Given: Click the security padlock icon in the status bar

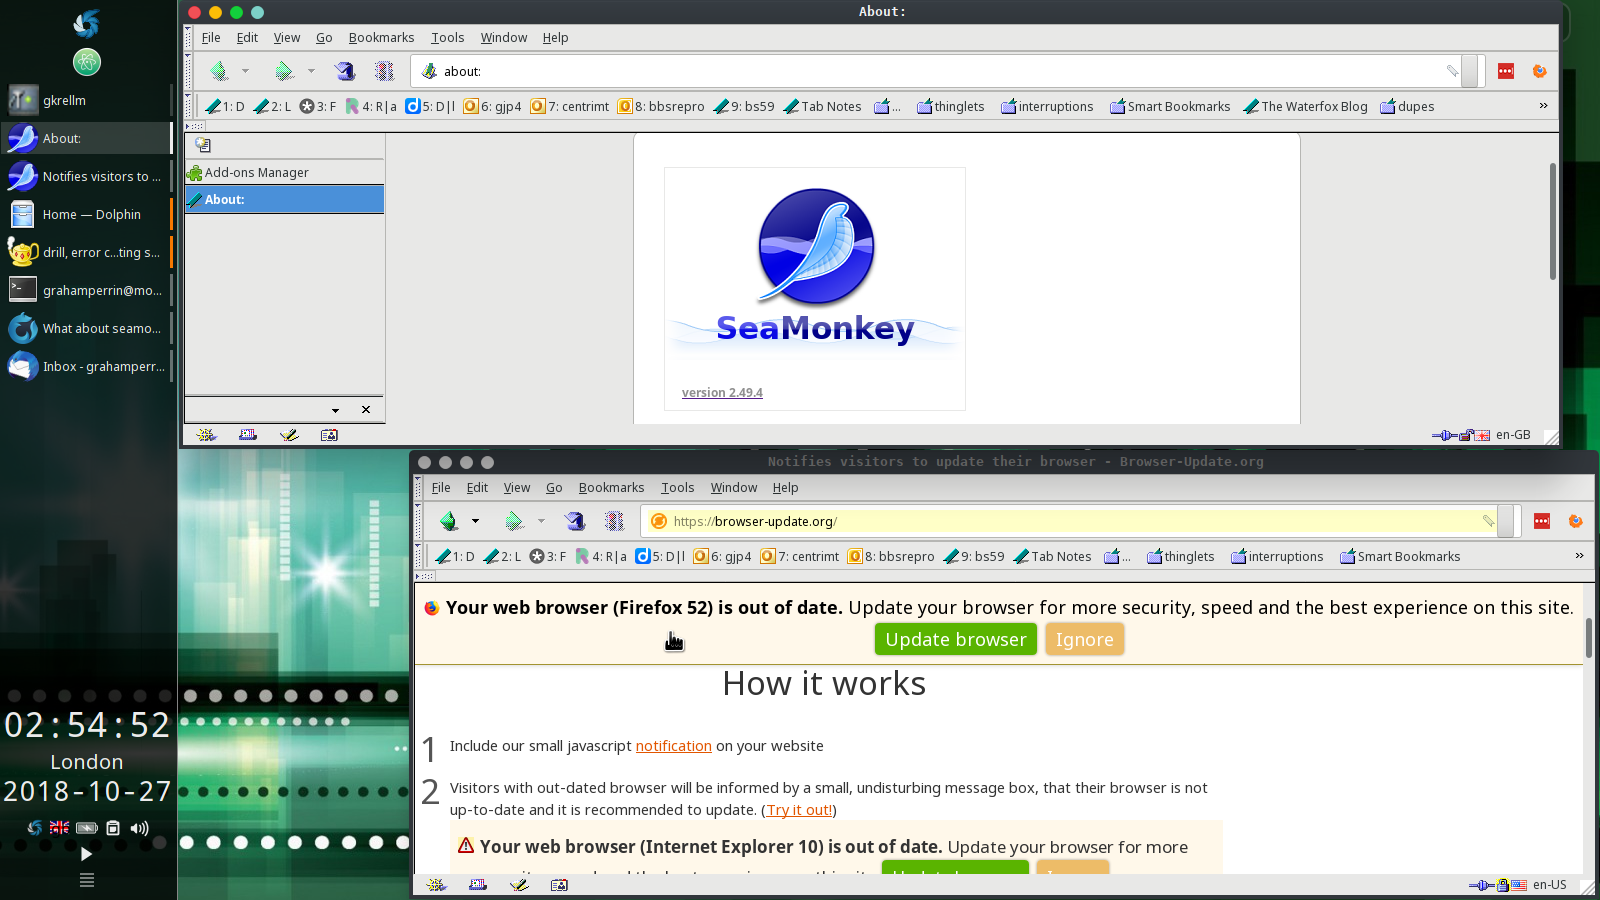Looking at the screenshot, I should [1465, 437].
